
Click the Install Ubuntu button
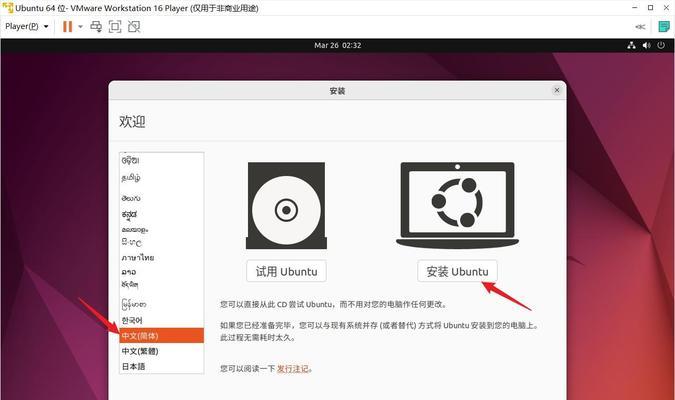point(457,271)
